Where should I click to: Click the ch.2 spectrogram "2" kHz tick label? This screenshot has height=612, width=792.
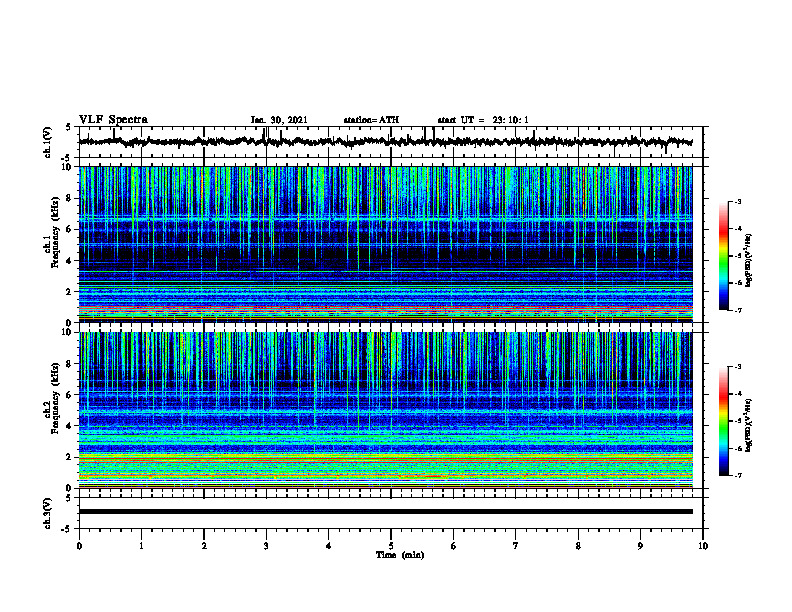pos(69,457)
